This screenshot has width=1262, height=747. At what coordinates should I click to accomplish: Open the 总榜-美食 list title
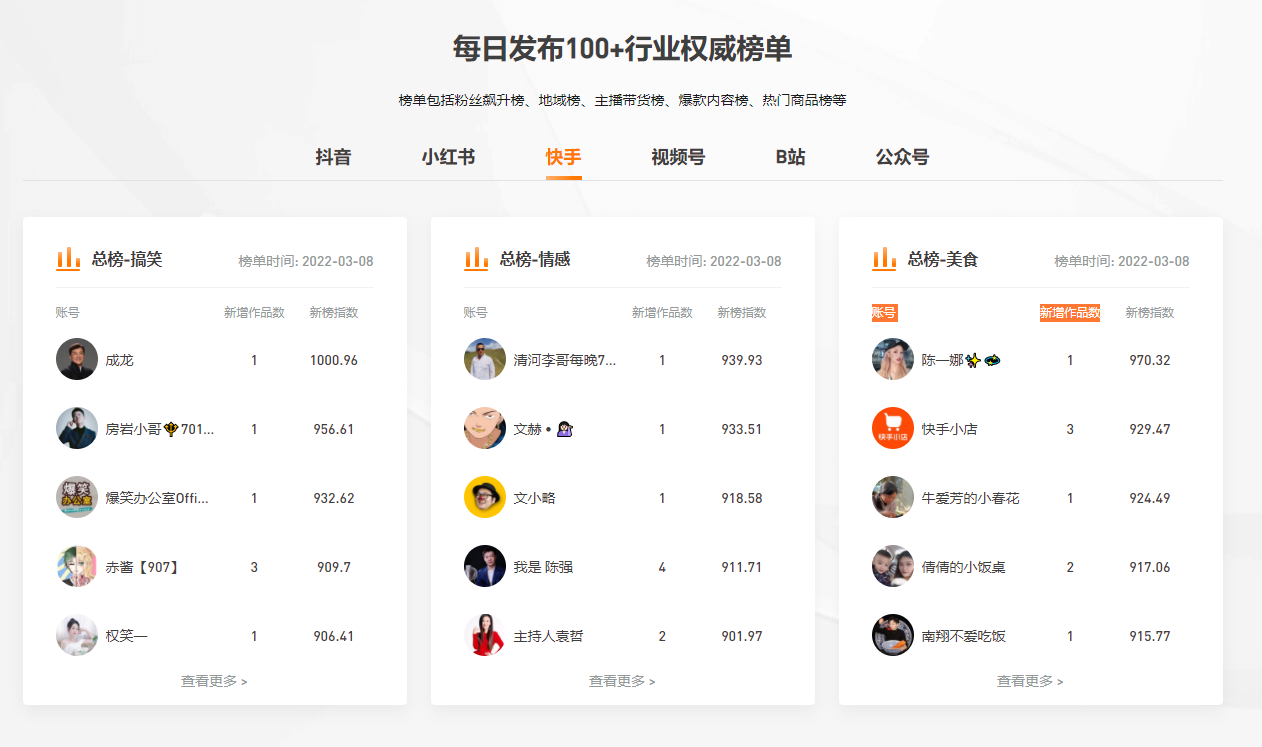pos(943,259)
